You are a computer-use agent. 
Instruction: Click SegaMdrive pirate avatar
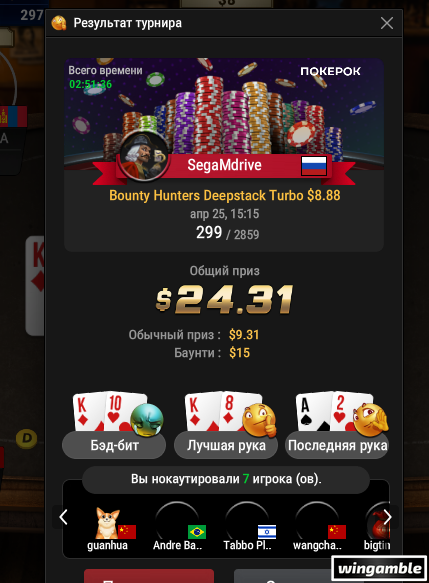(x=144, y=157)
